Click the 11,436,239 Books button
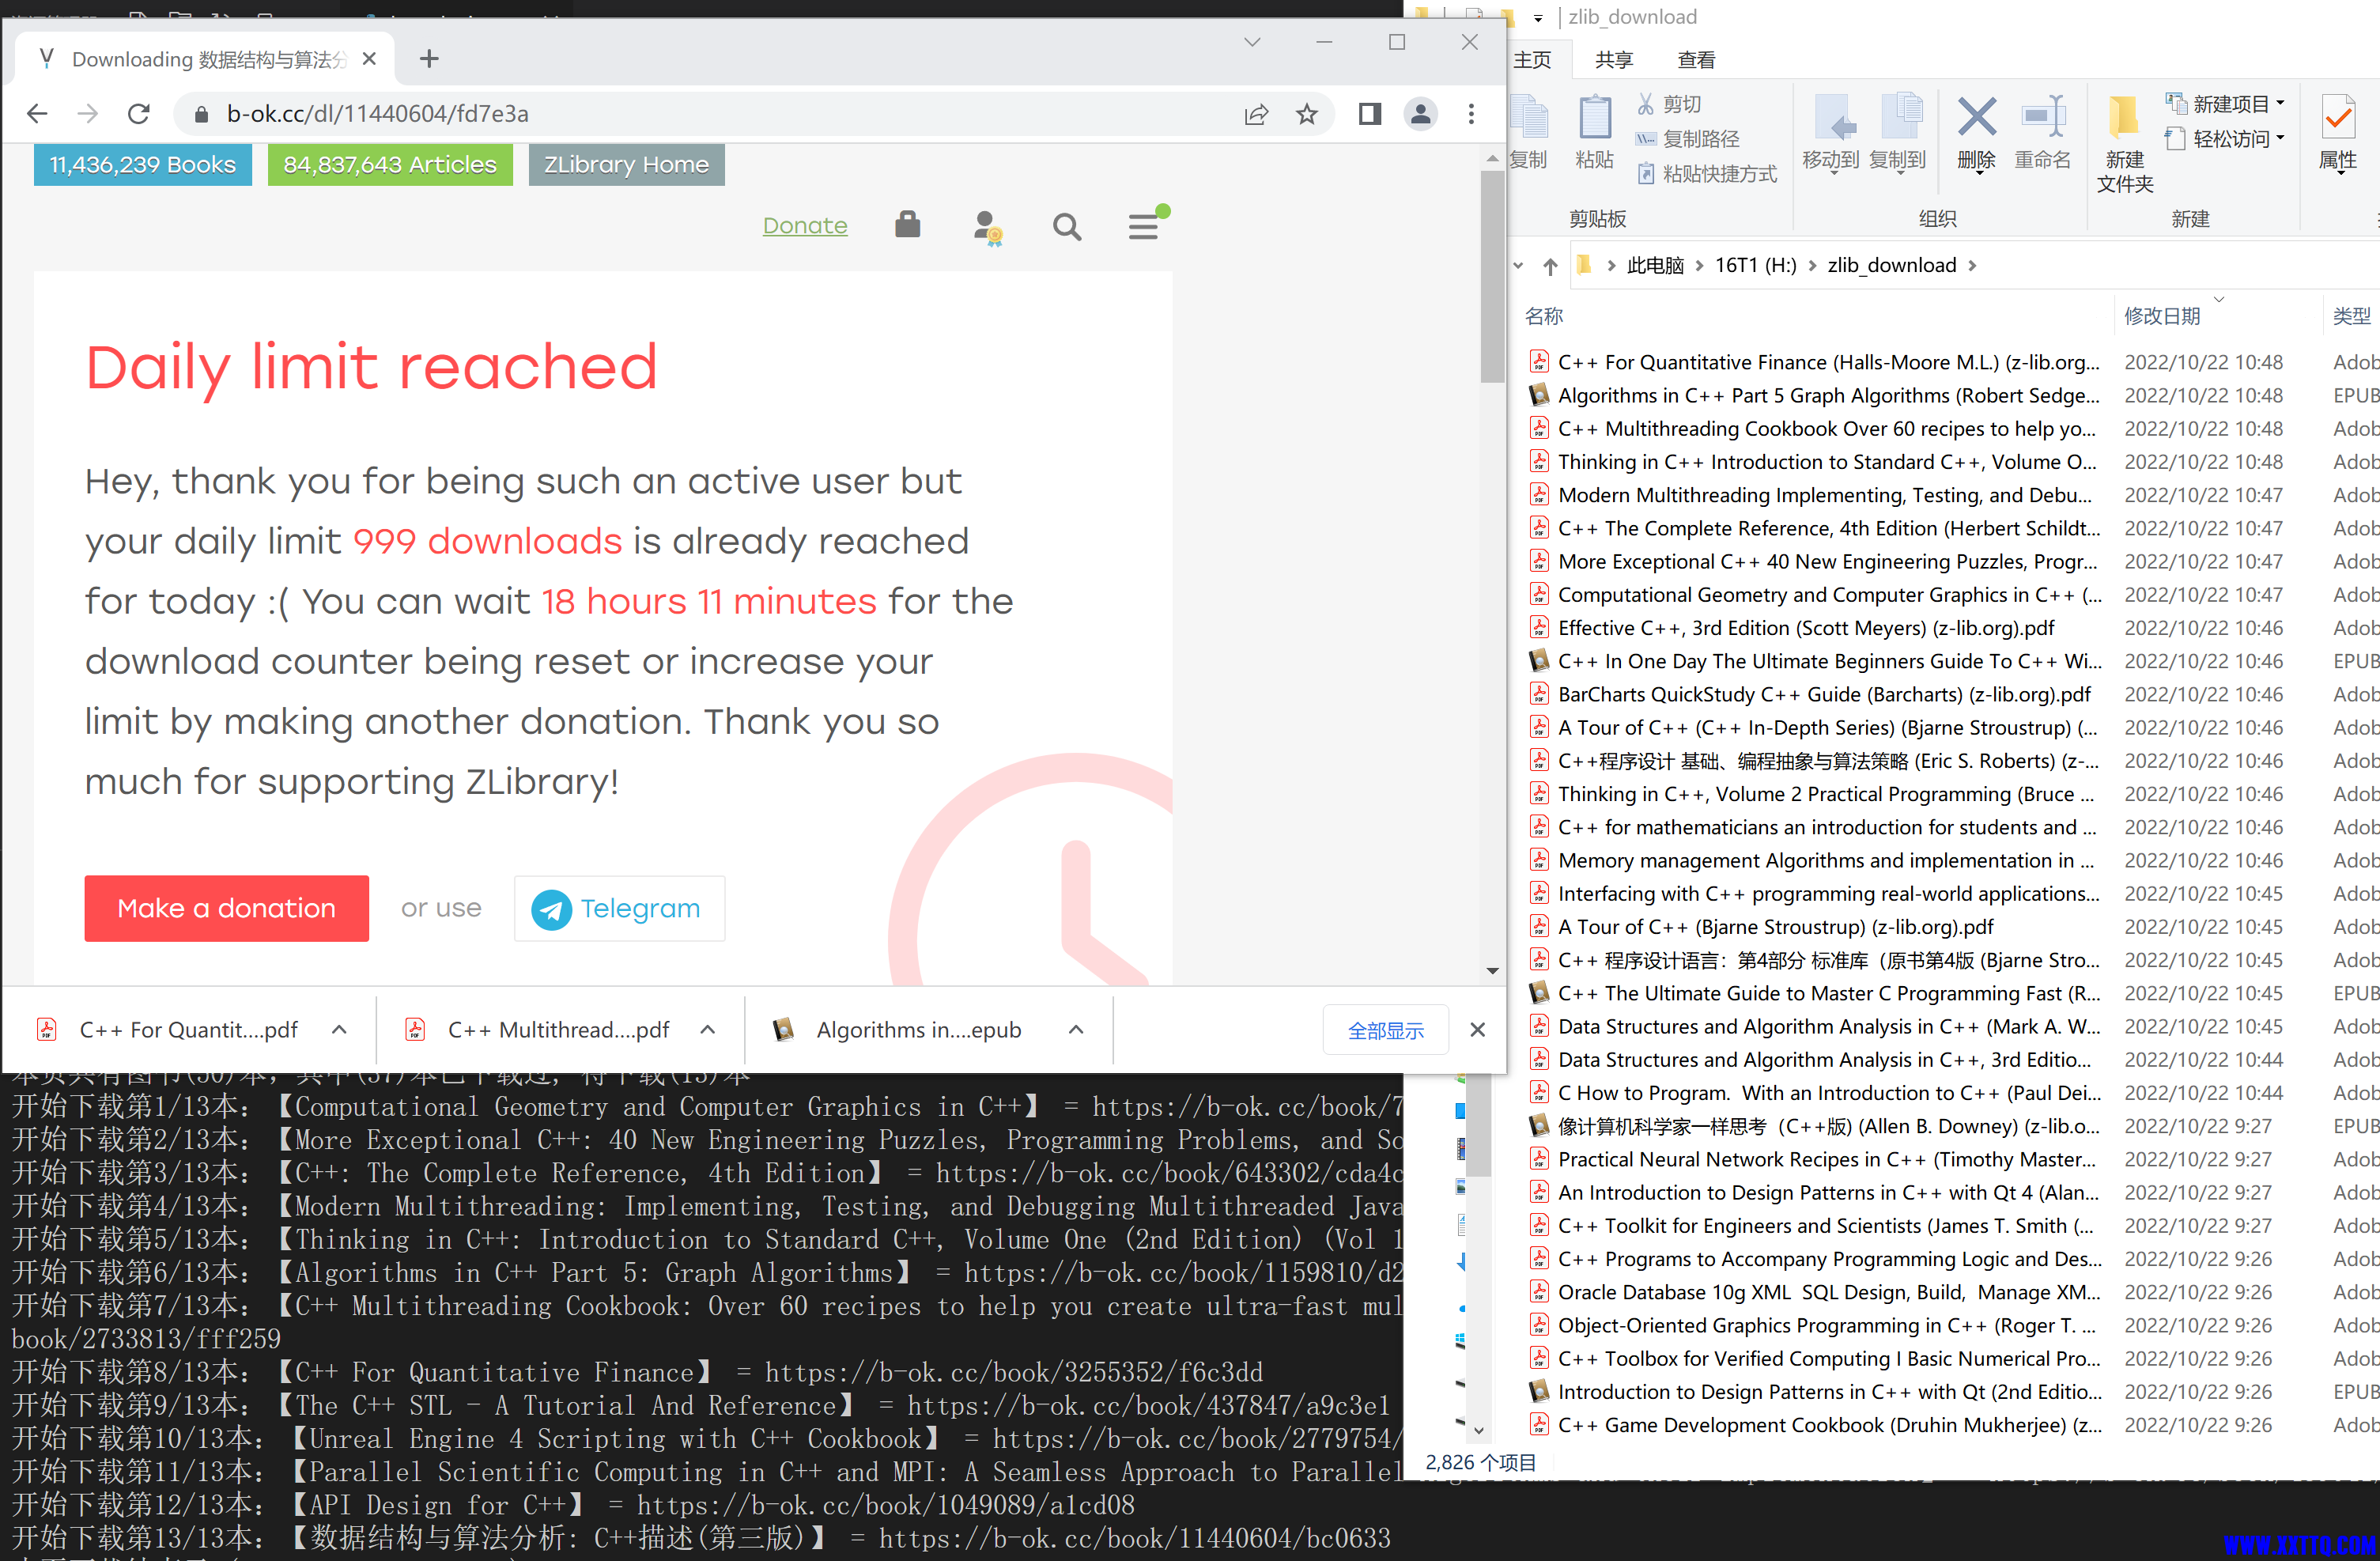This screenshot has width=2380, height=1561. (x=143, y=165)
